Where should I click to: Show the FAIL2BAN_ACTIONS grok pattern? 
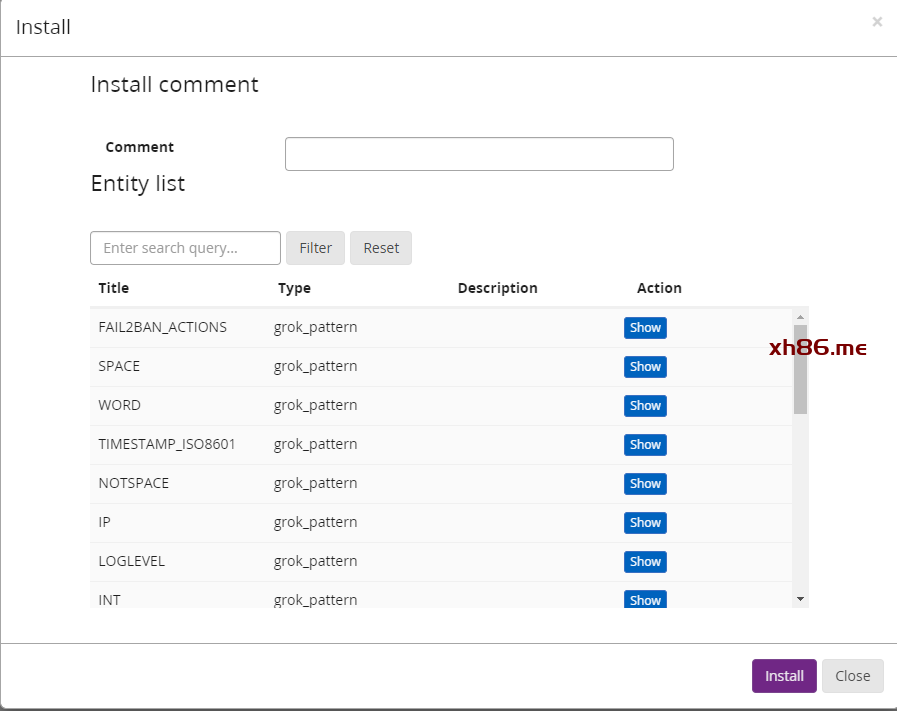pos(645,328)
